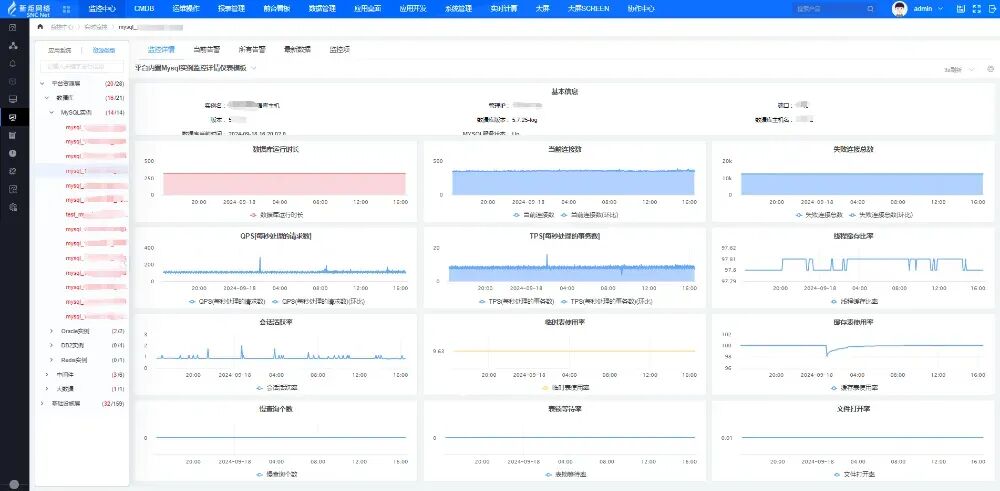Toggle the 会话活跃率 chart legend entry
1000x491 pixels.
point(276,387)
